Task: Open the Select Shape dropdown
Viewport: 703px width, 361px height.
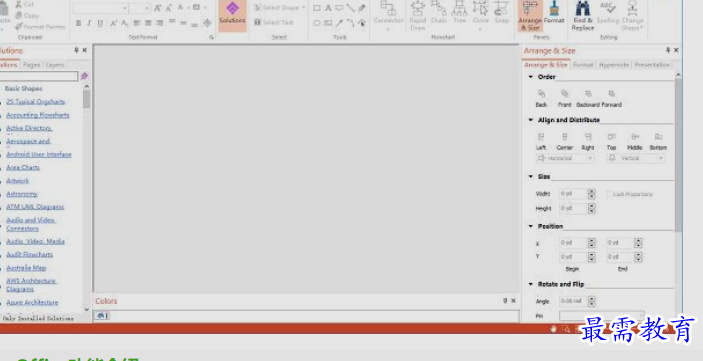Action: click(x=280, y=8)
